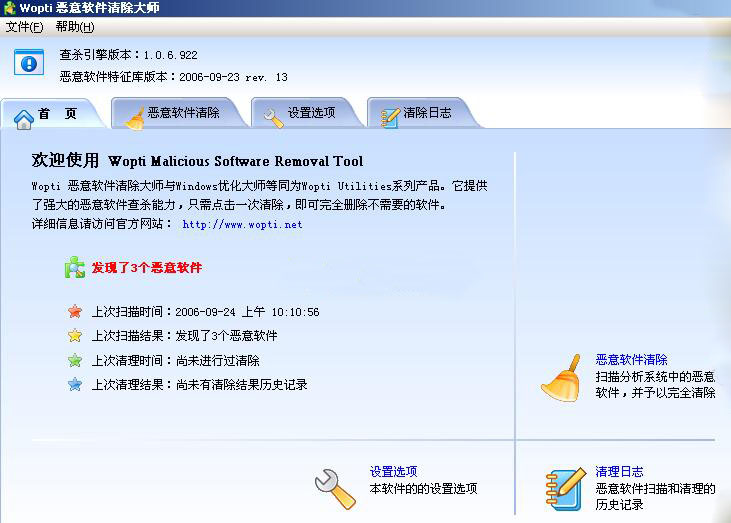
Task: Click the Wopti title bar app icon
Action: tap(10, 8)
